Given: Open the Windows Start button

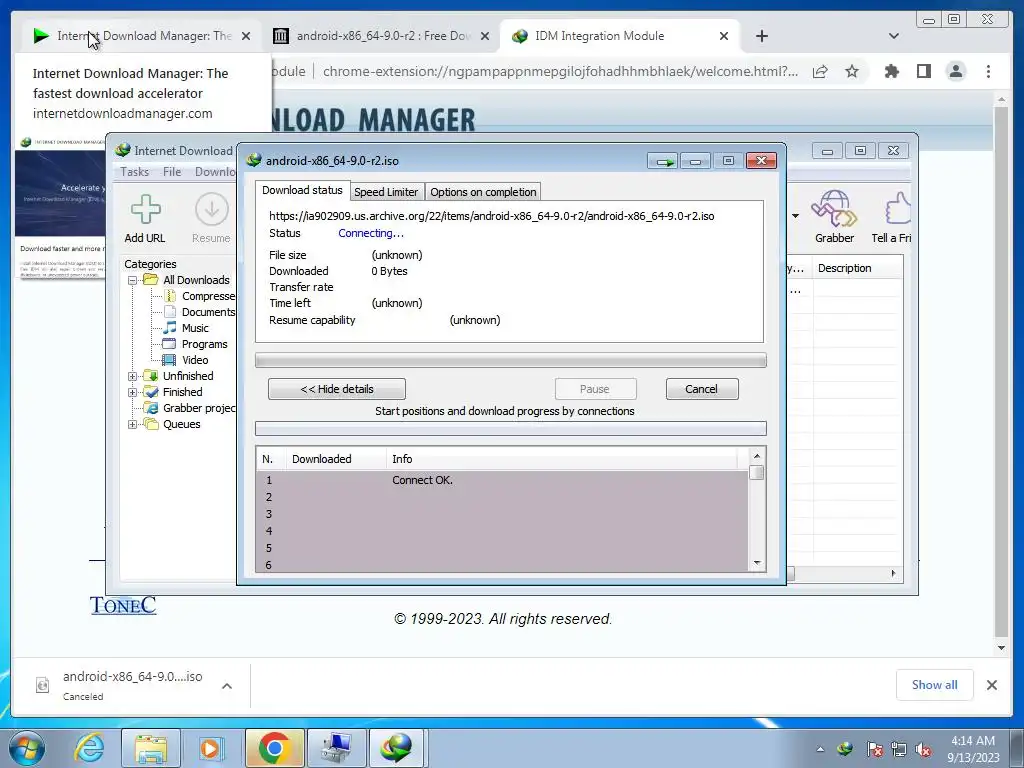Looking at the screenshot, I should coord(26,748).
